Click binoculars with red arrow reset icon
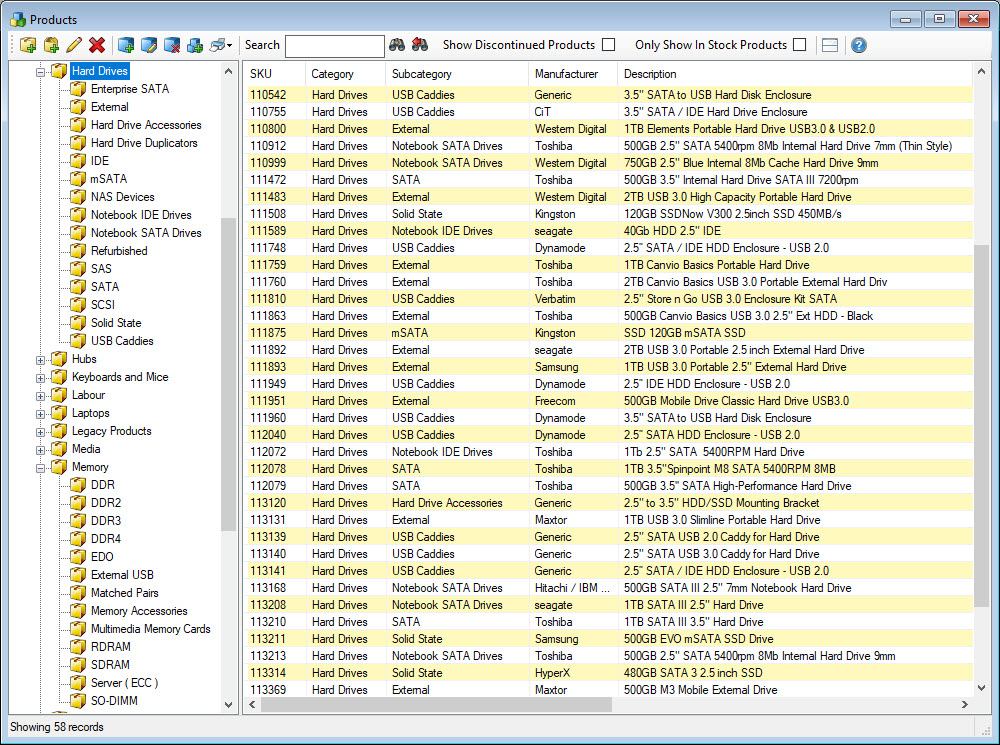Screen dimensions: 1000x745 (x=420, y=45)
